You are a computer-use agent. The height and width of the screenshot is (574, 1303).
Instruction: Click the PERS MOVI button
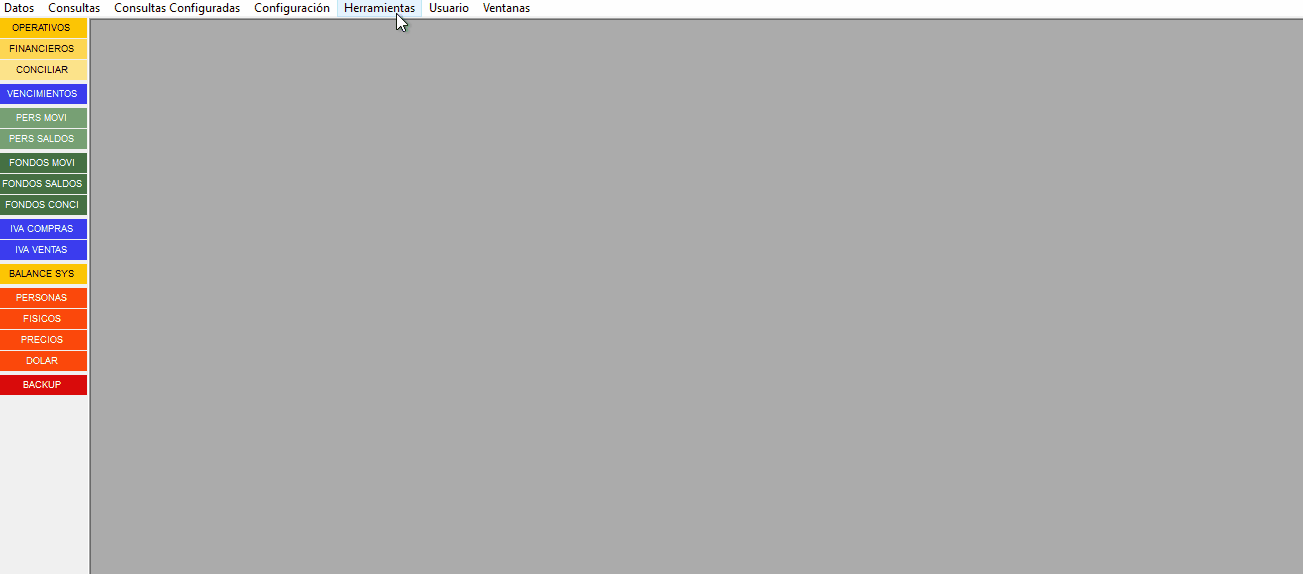43,118
